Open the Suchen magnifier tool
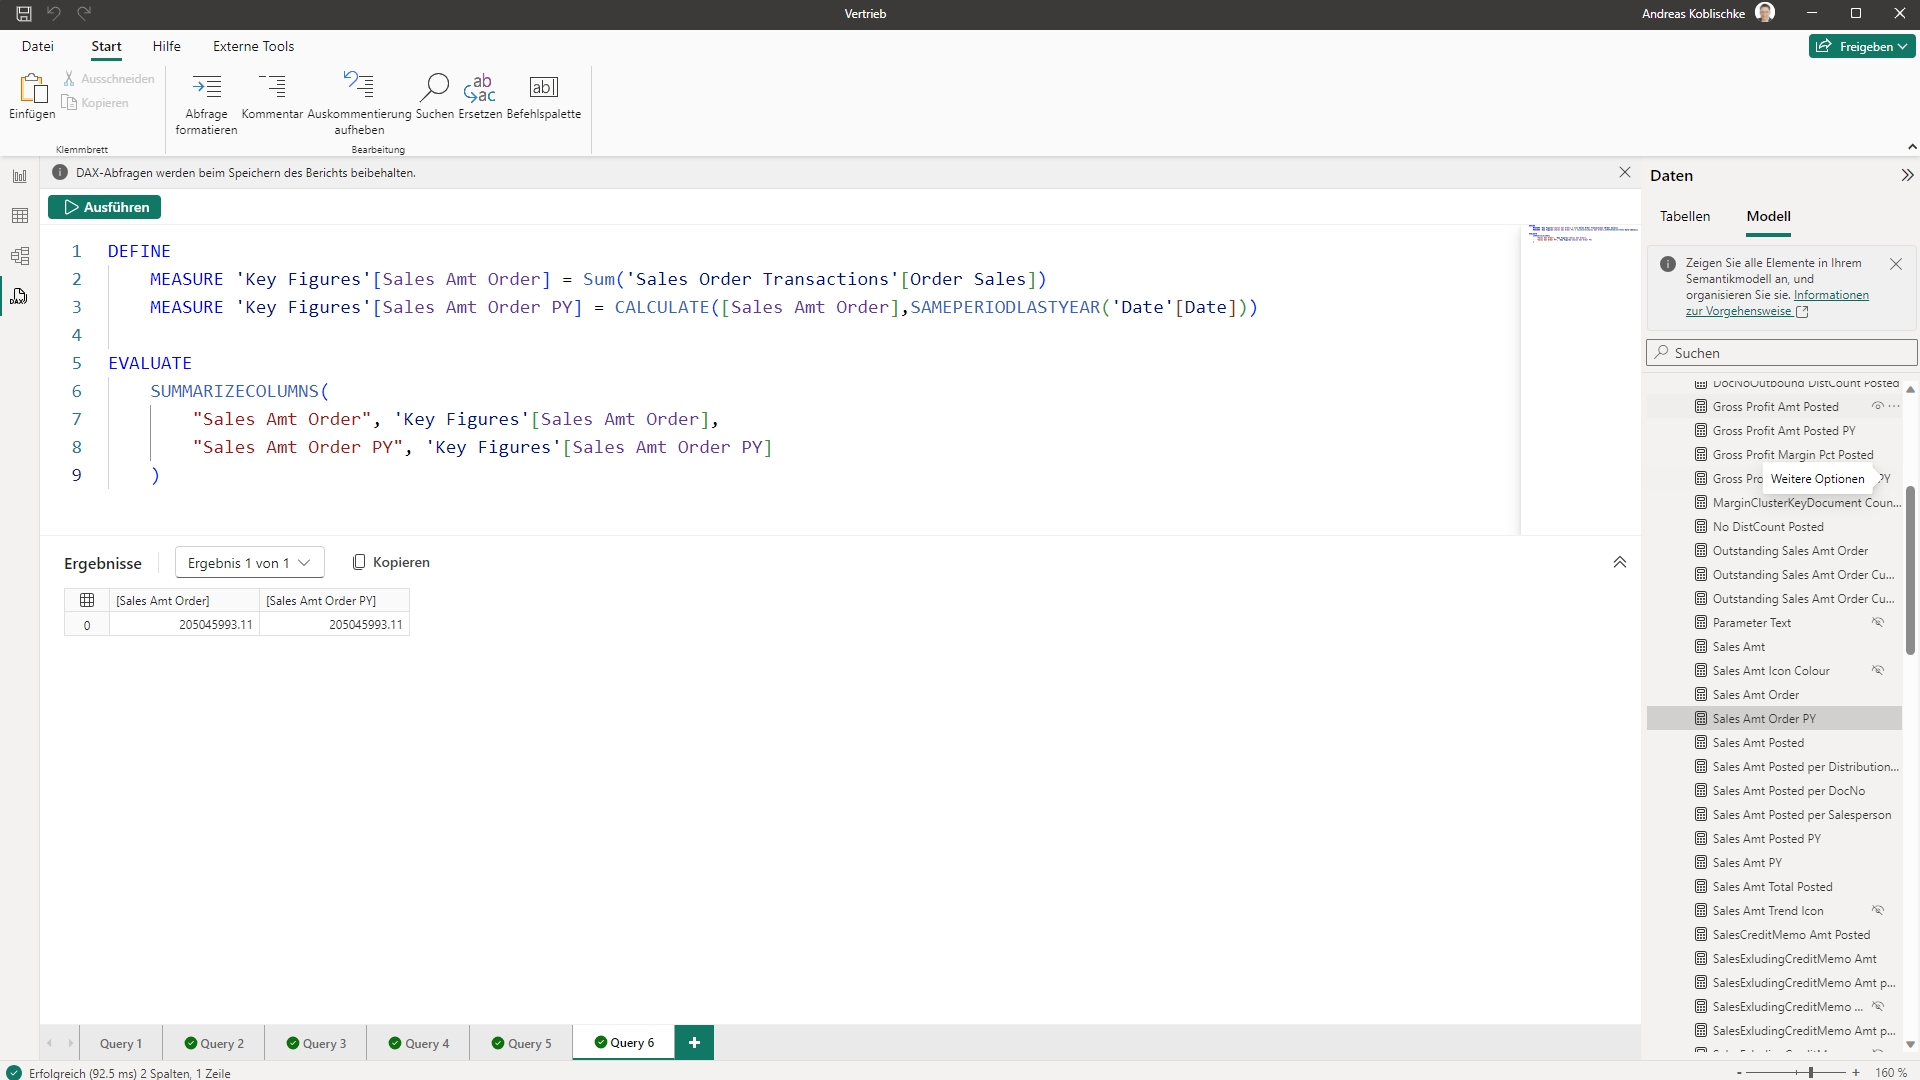The width and height of the screenshot is (1920, 1080). click(x=434, y=88)
